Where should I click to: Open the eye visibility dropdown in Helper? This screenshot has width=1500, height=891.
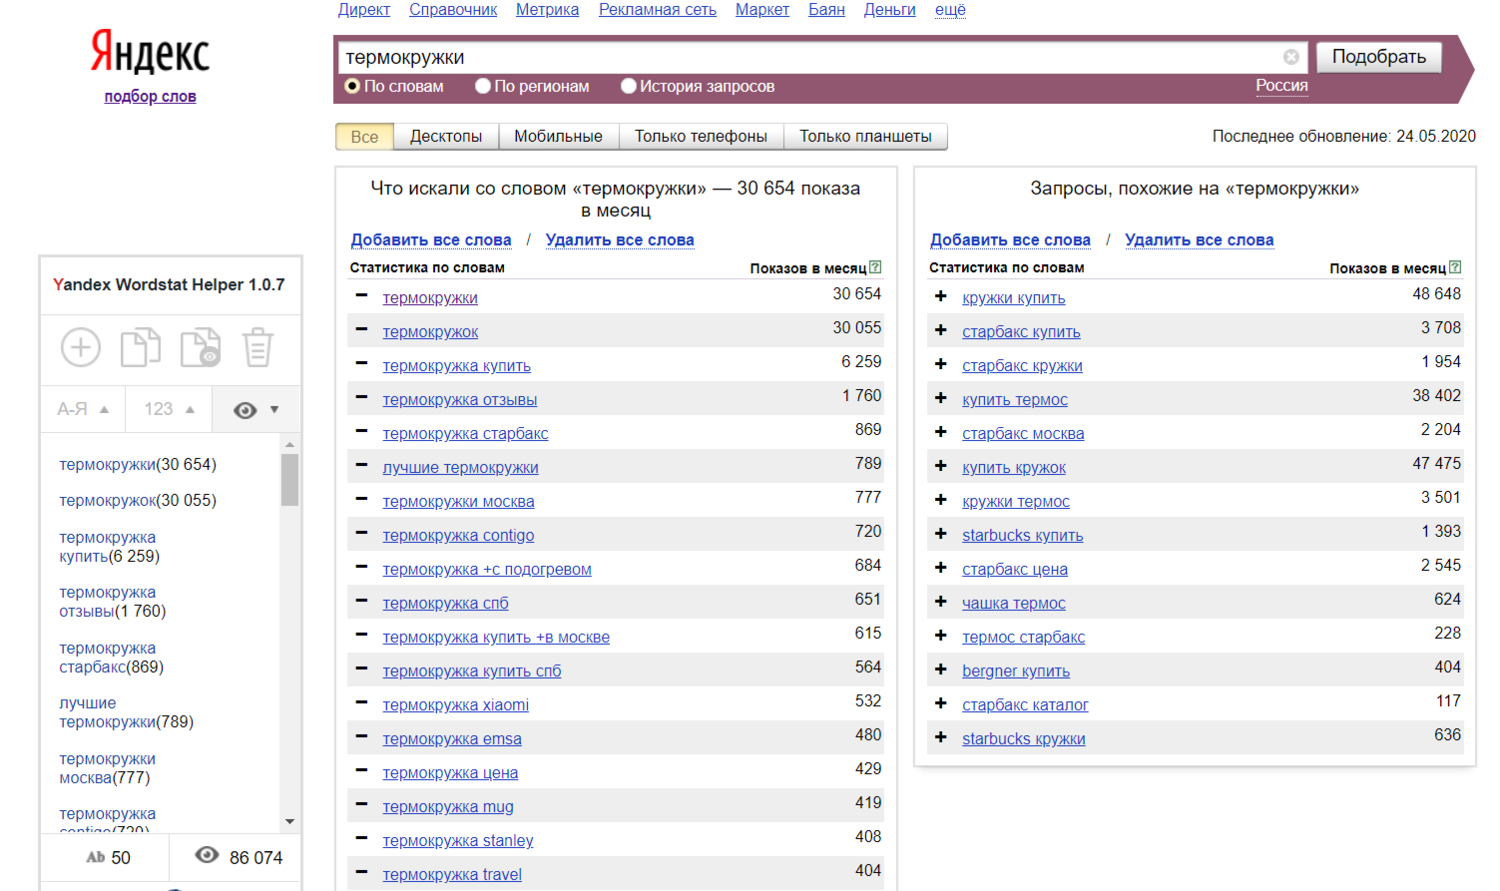256,409
